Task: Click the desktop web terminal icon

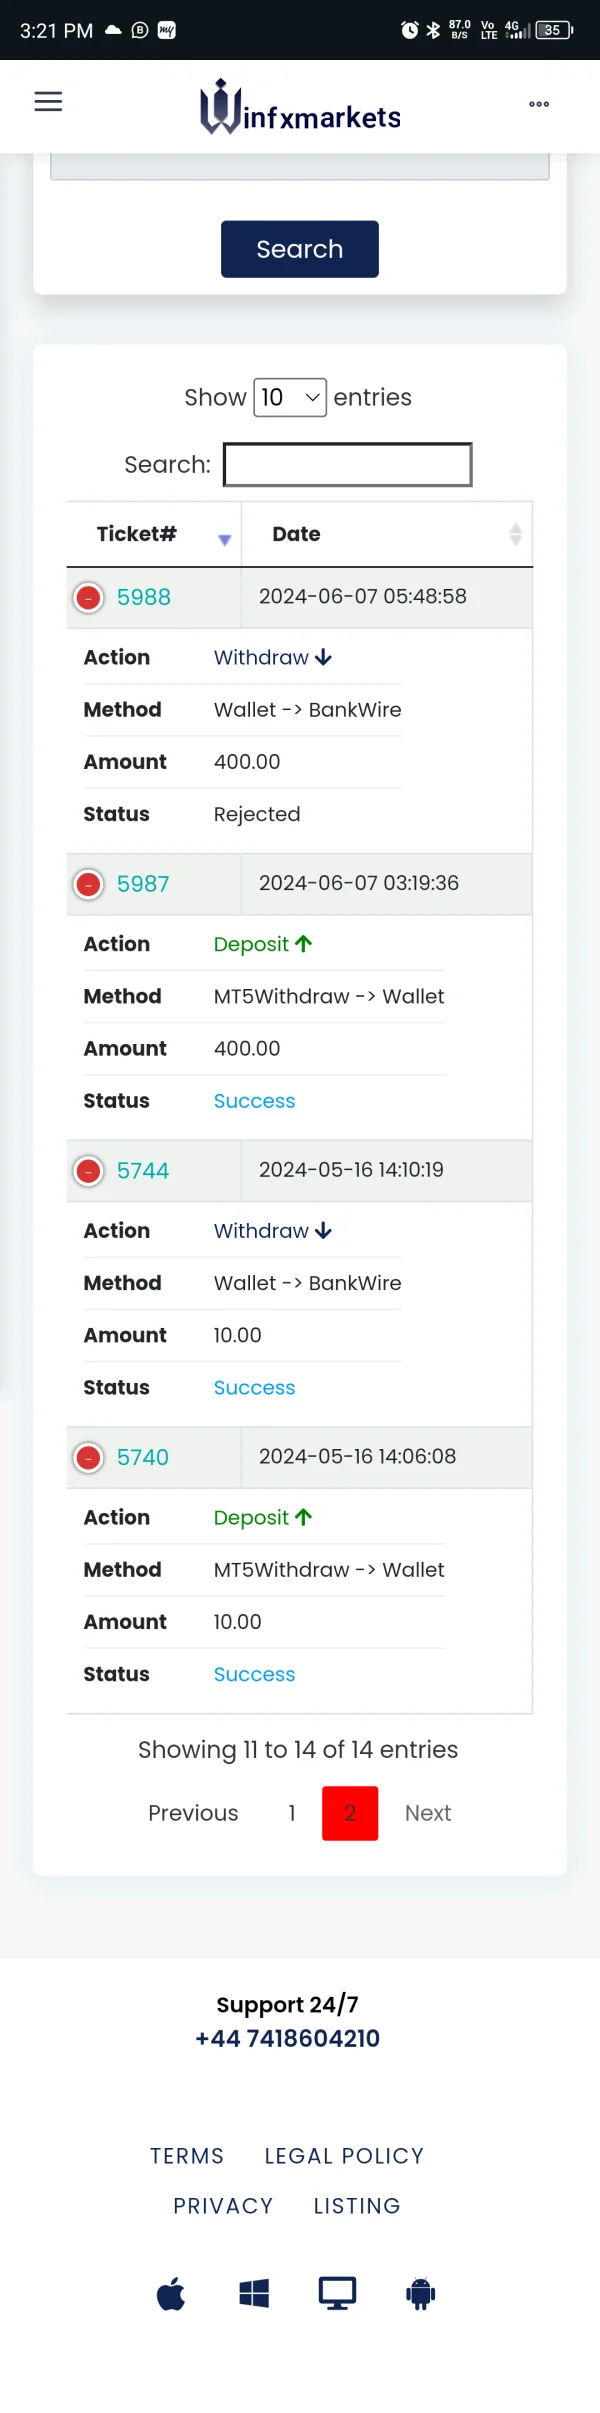Action: (x=337, y=2293)
